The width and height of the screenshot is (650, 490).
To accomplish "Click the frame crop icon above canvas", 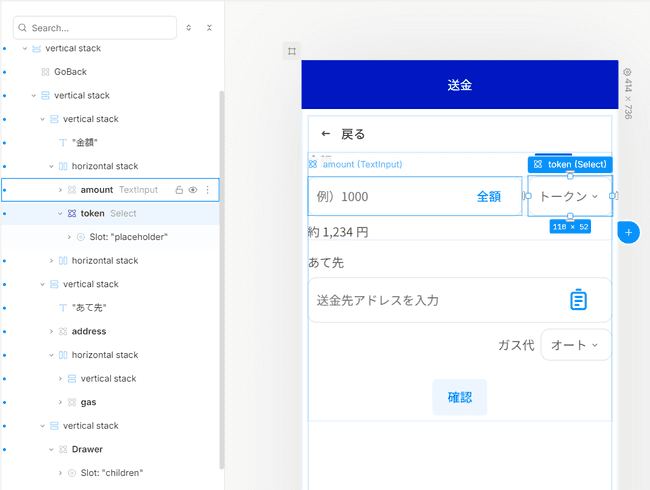I will pyautogui.click(x=292, y=51).
